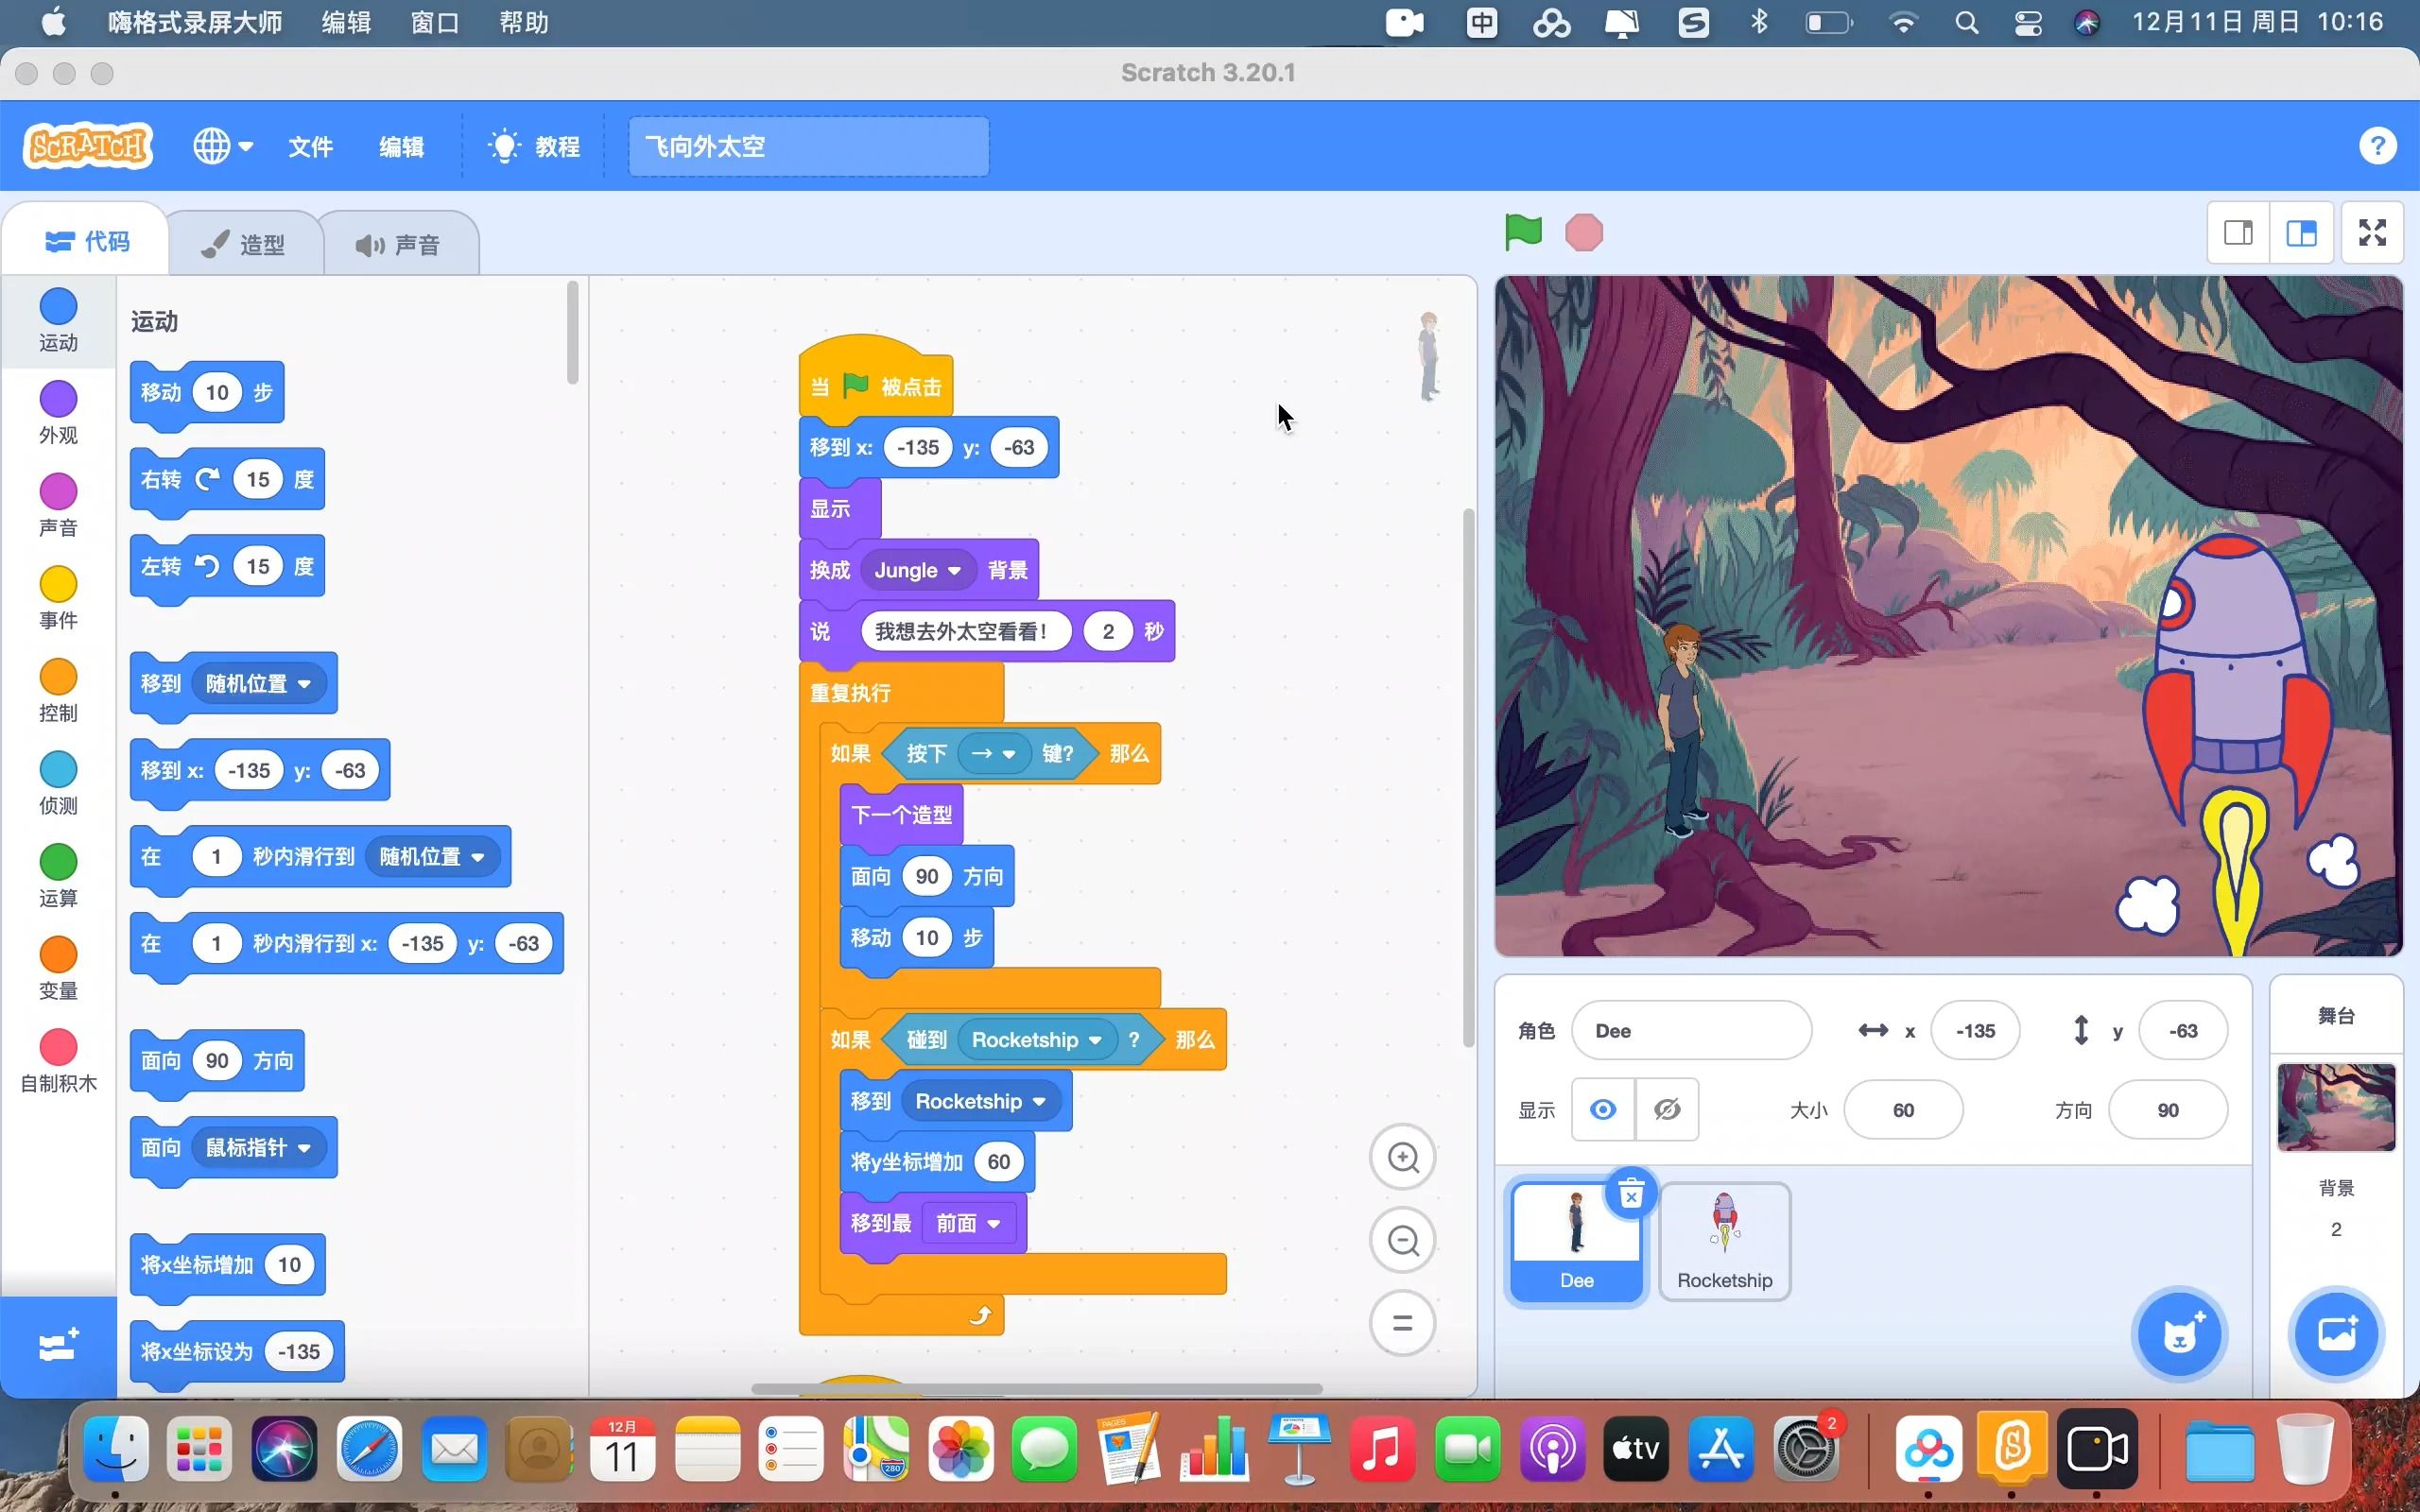Click the 显示 show block in script
2420x1512 pixels.
click(840, 509)
